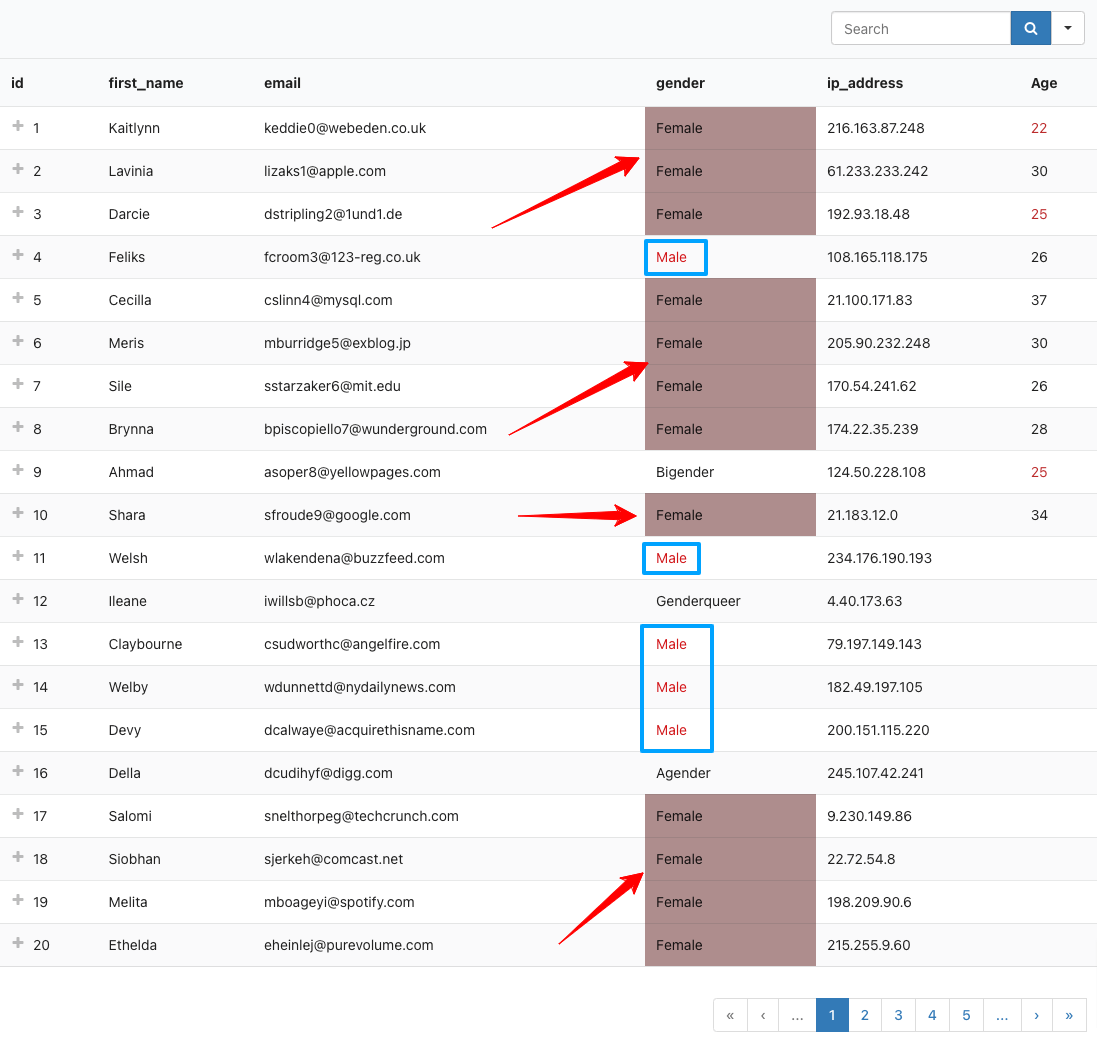The height and width of the screenshot is (1047, 1097).
Task: Go to next page using › arrow
Action: (1036, 1015)
